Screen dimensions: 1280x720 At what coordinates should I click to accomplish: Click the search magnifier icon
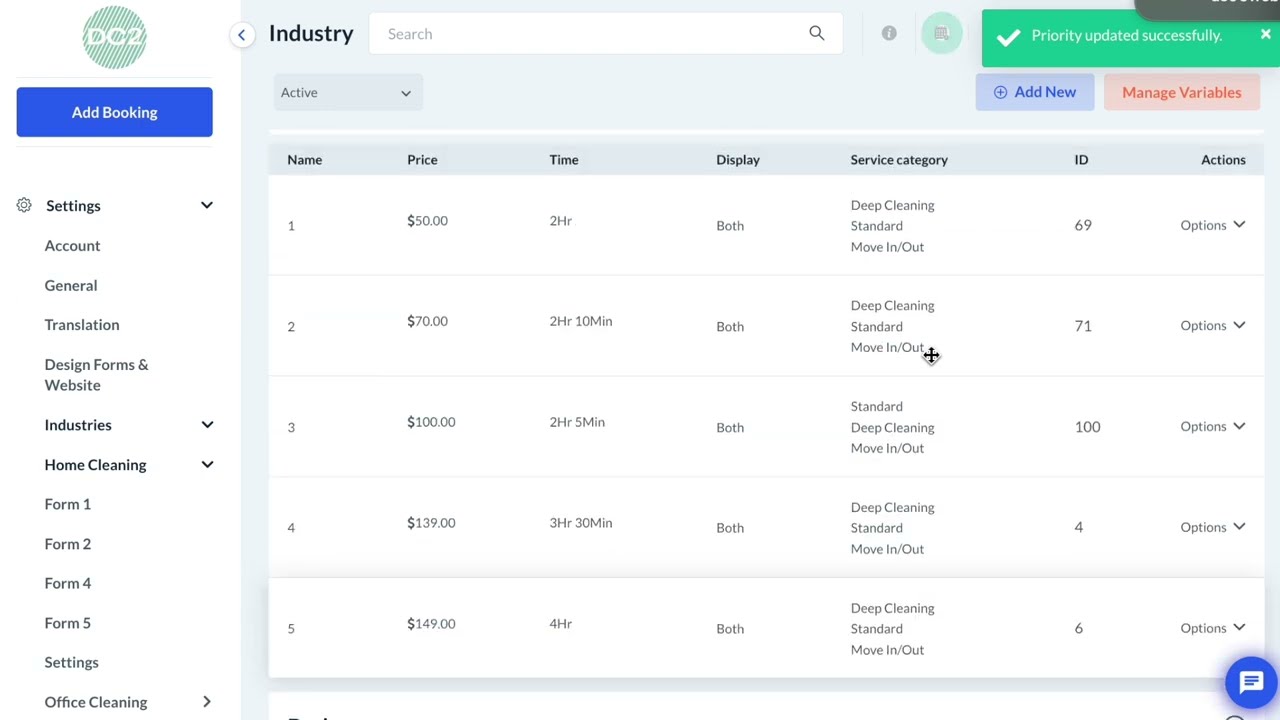click(817, 34)
